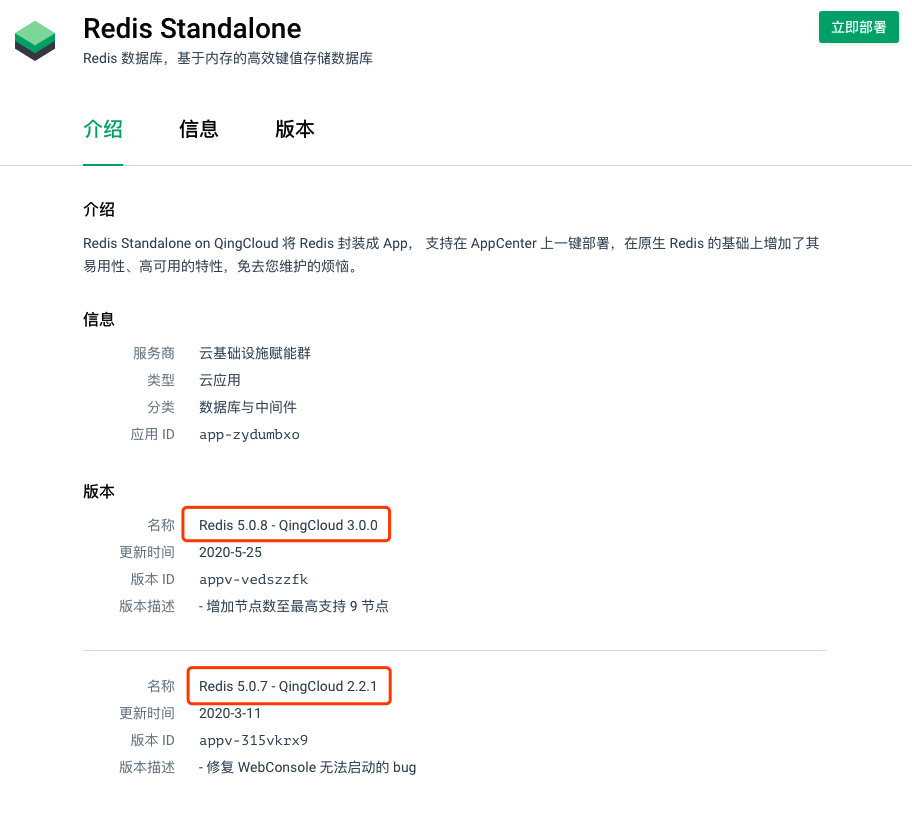Click the 版本 section heading
912x816 pixels.
click(99, 491)
